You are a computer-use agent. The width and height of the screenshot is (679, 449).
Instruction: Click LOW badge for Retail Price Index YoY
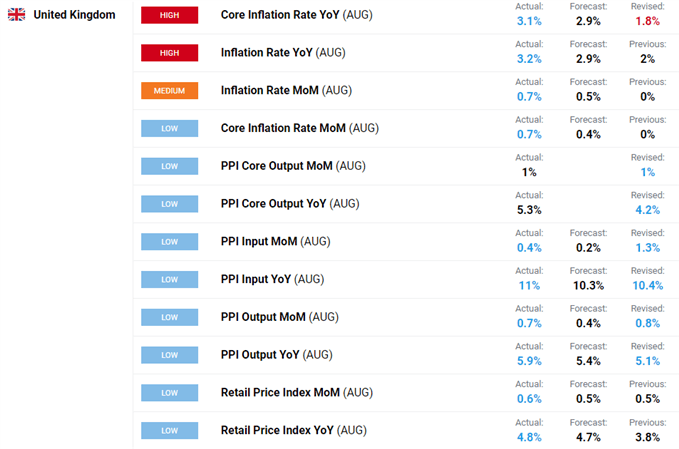[170, 430]
